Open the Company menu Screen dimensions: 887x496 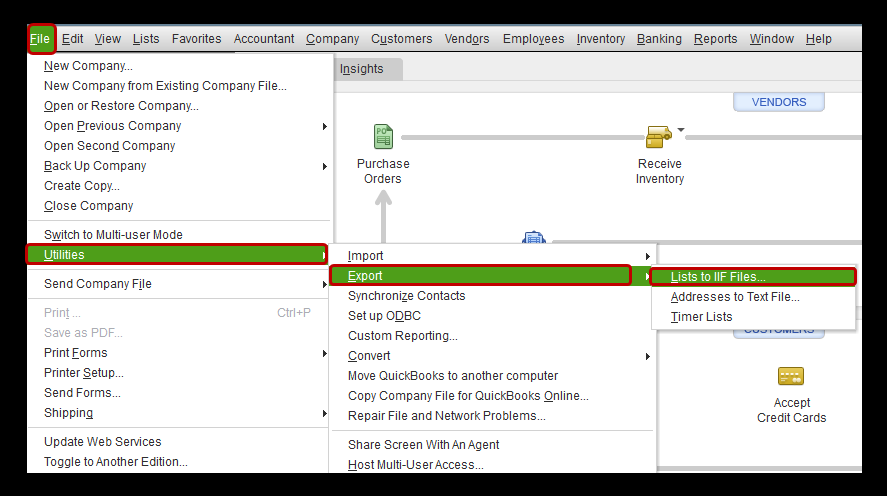(333, 39)
